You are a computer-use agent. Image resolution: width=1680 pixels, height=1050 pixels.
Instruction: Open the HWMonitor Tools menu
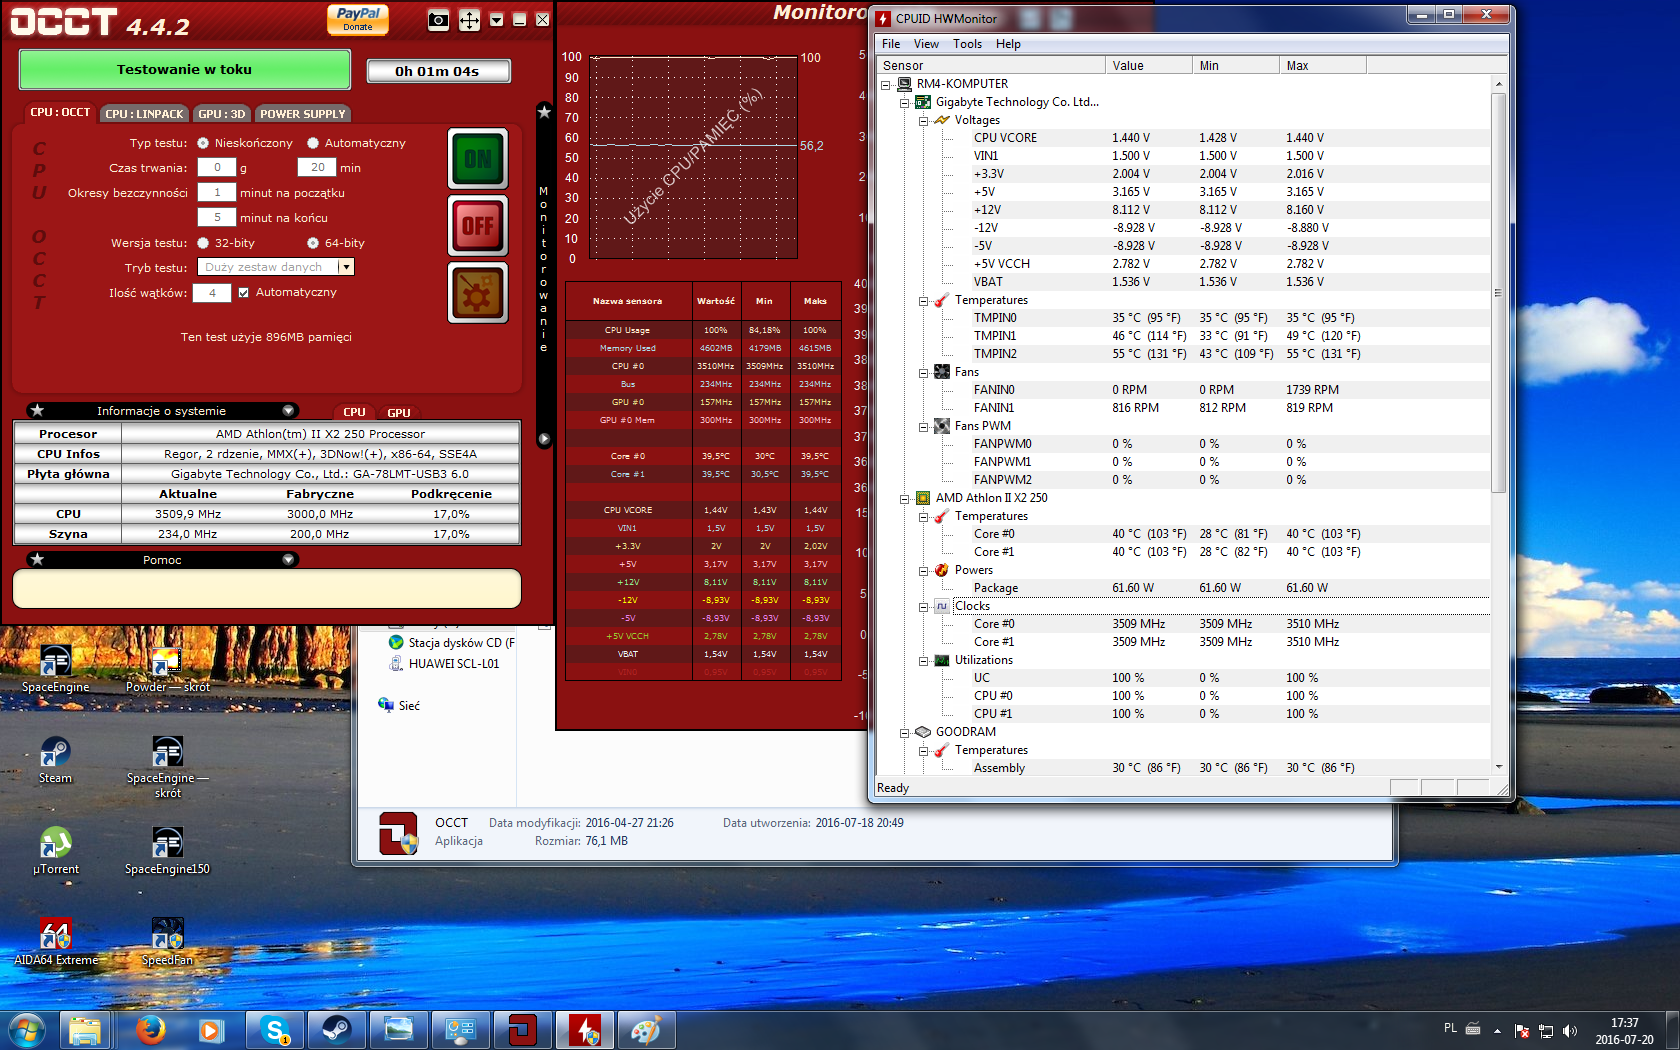(967, 44)
